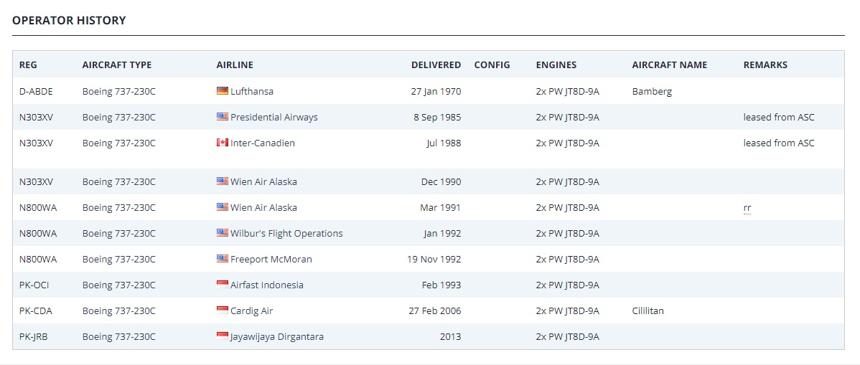
Task: Click the AIRLINE column header
Action: pyautogui.click(x=235, y=65)
